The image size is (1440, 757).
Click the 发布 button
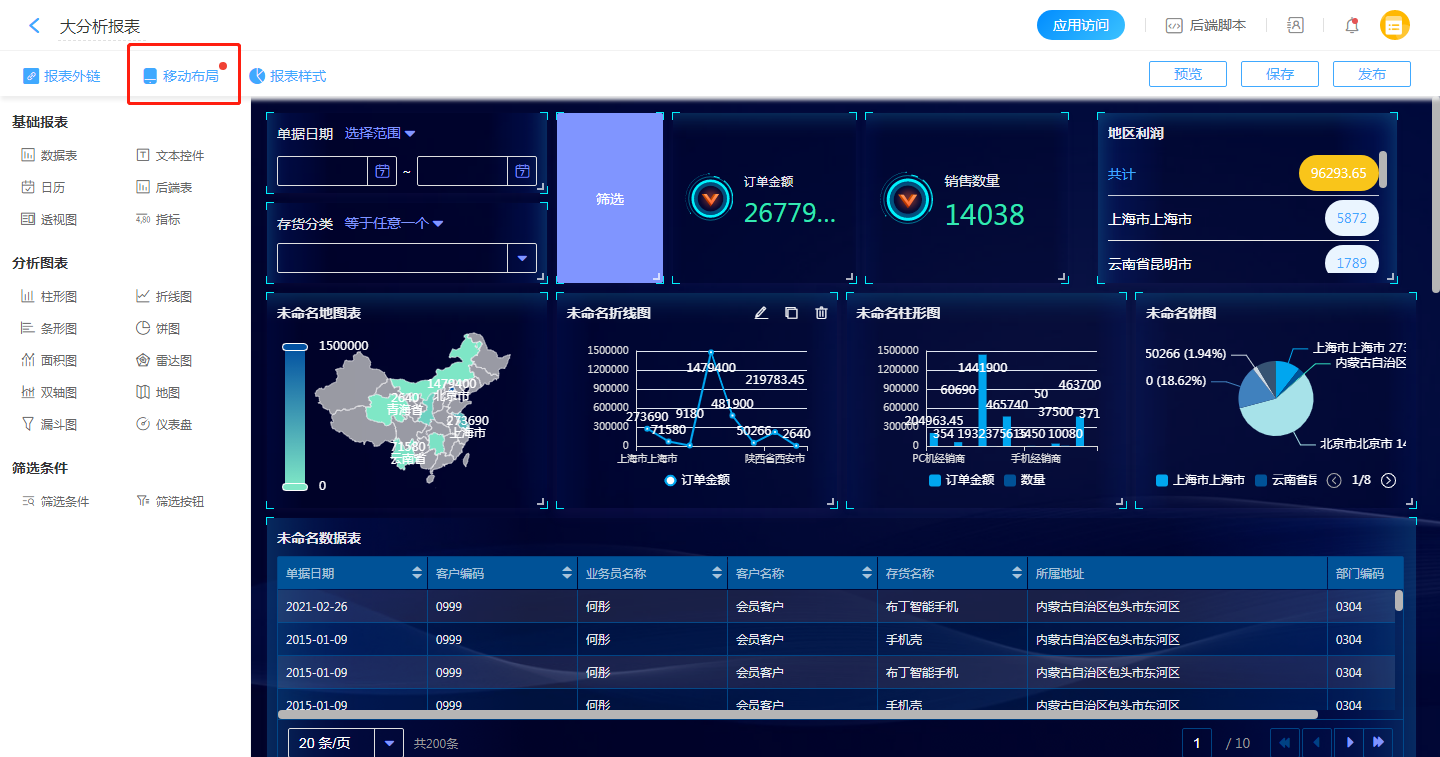click(1372, 74)
